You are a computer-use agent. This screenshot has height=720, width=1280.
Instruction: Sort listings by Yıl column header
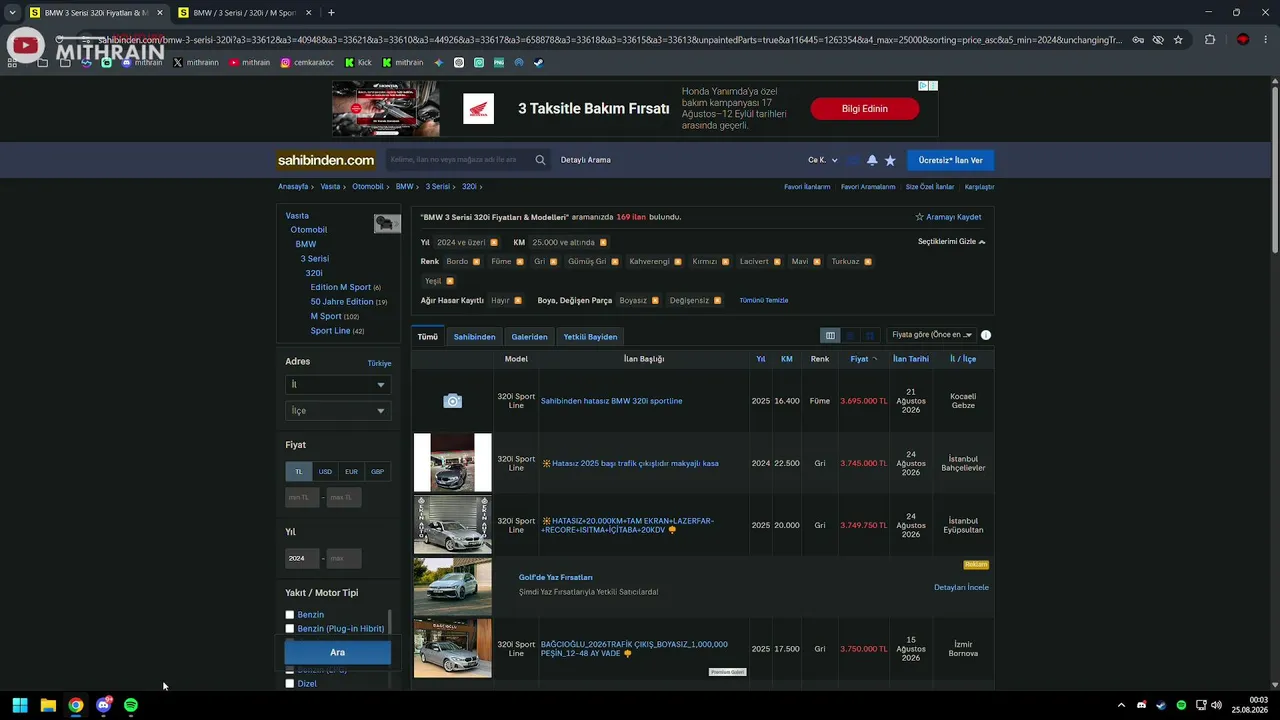[761, 359]
